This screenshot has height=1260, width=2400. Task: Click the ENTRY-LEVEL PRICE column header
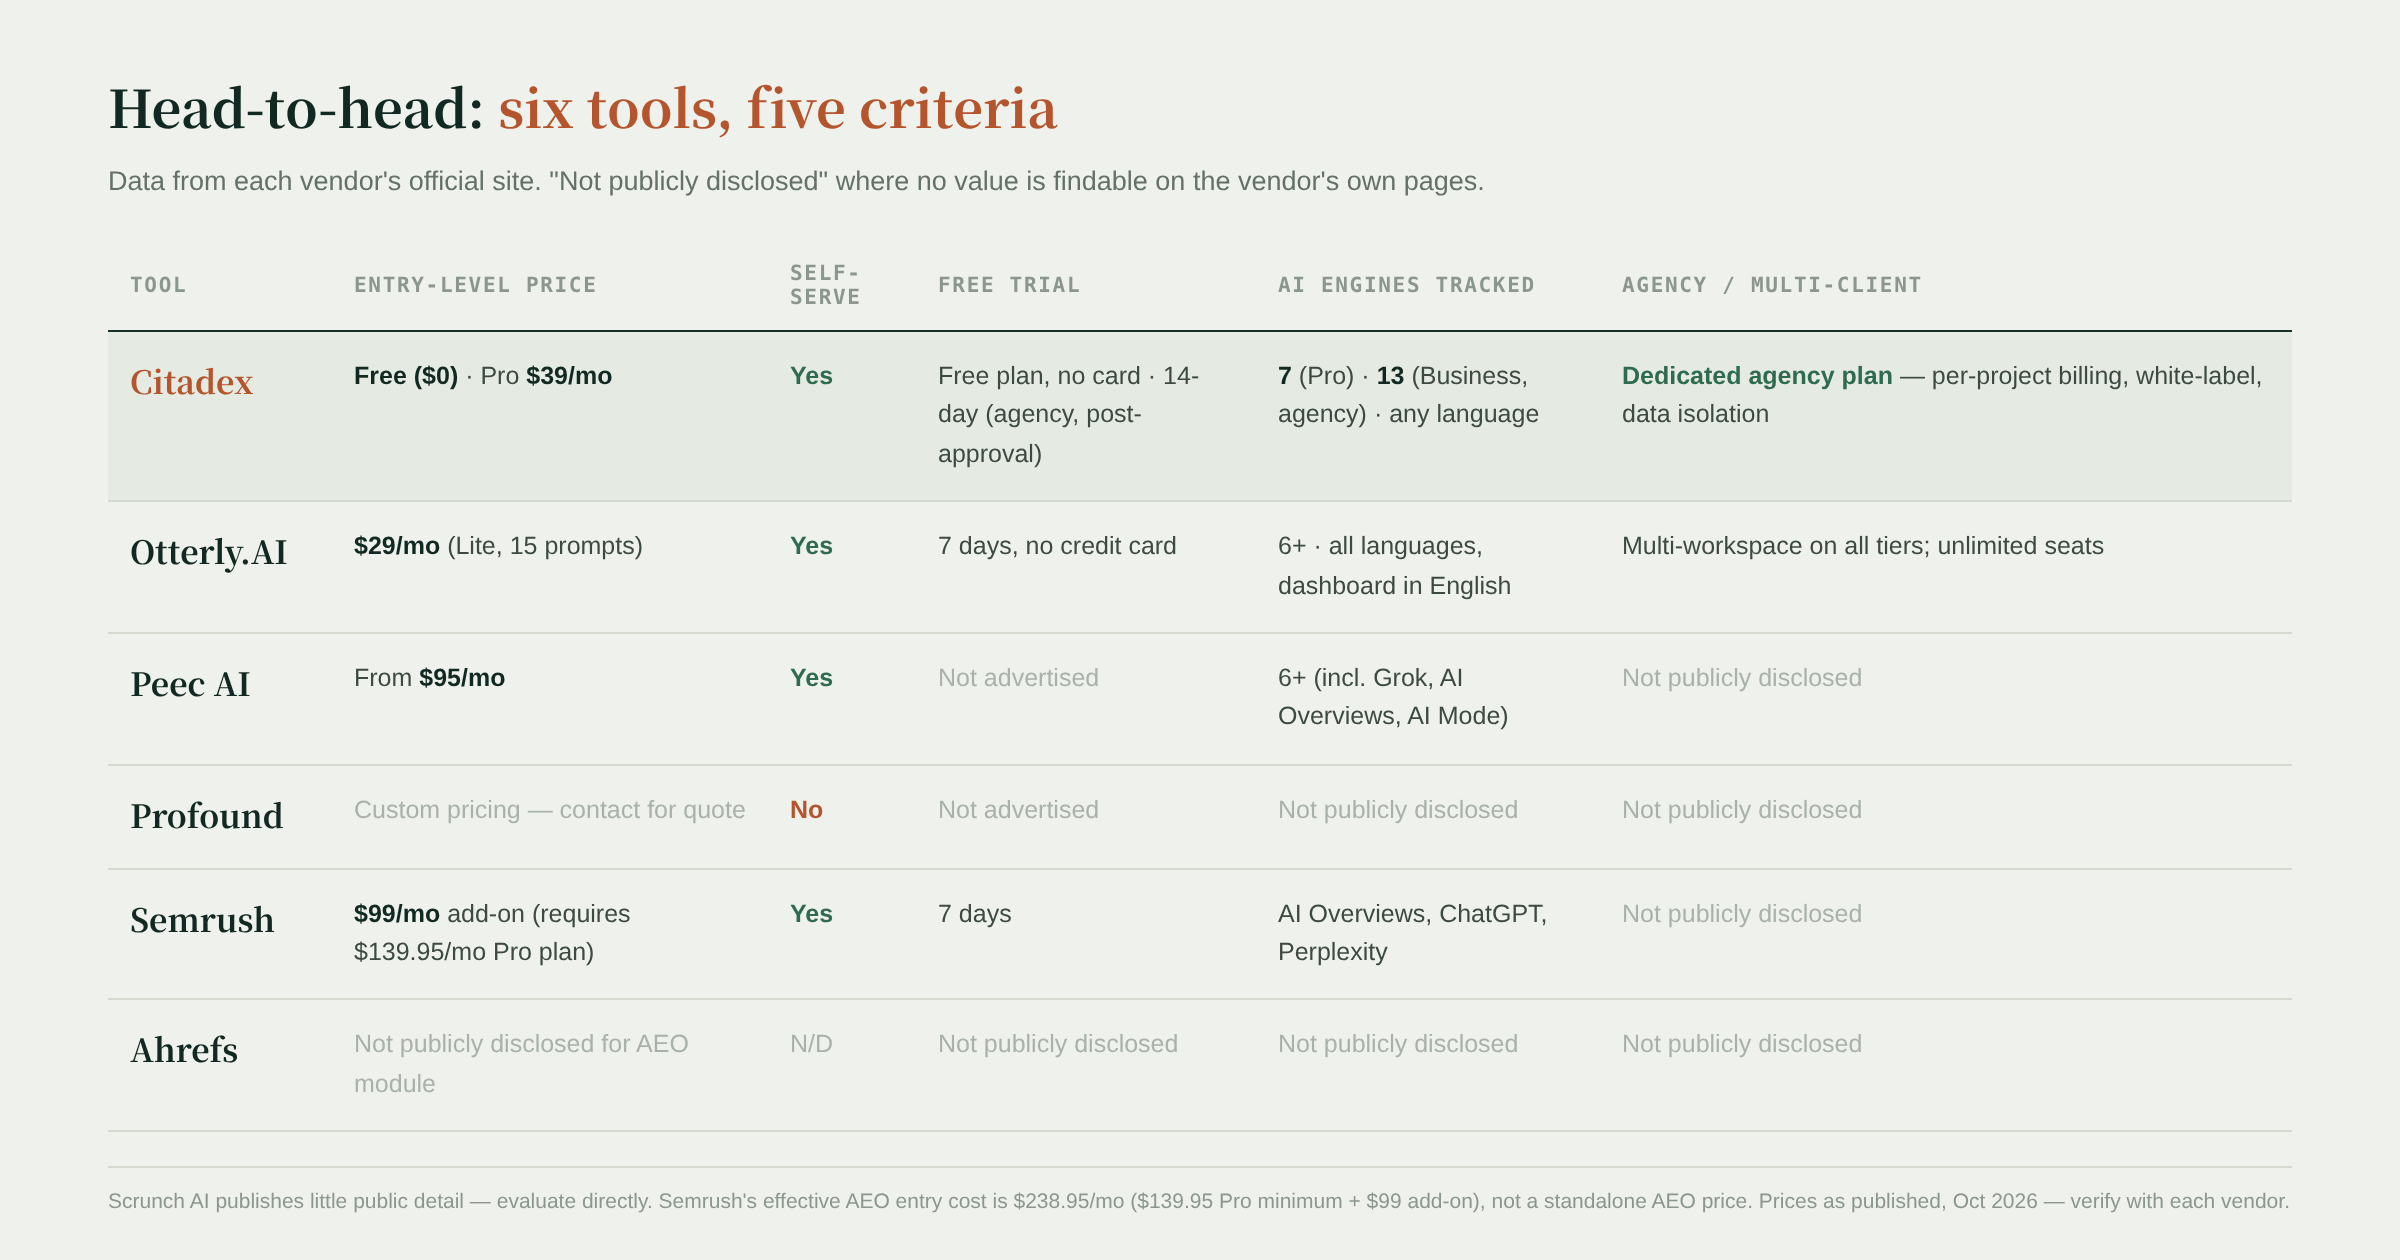[475, 285]
